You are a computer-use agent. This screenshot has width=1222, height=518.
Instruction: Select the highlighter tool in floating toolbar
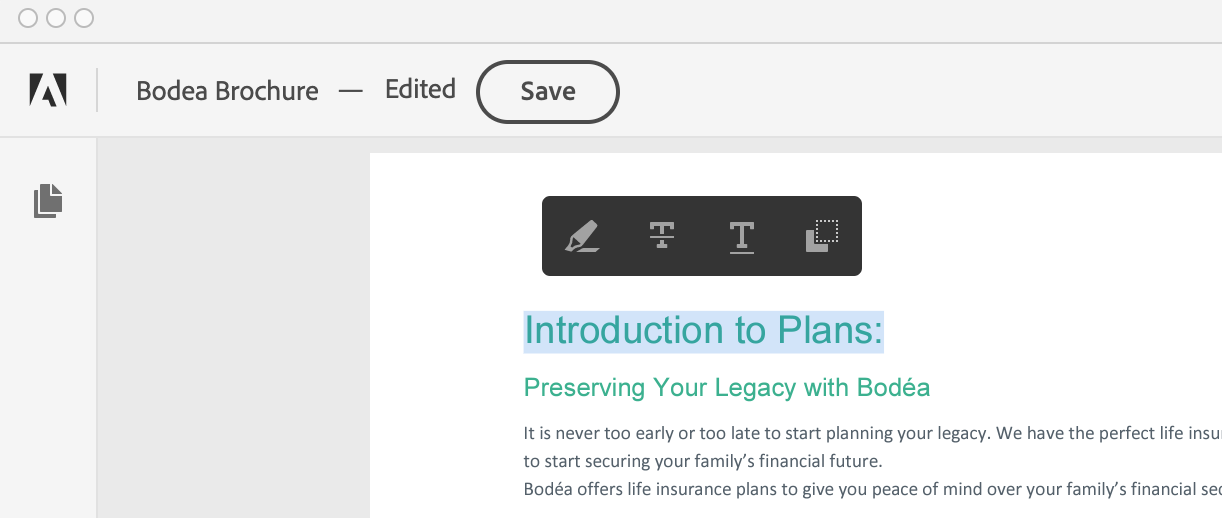[582, 236]
